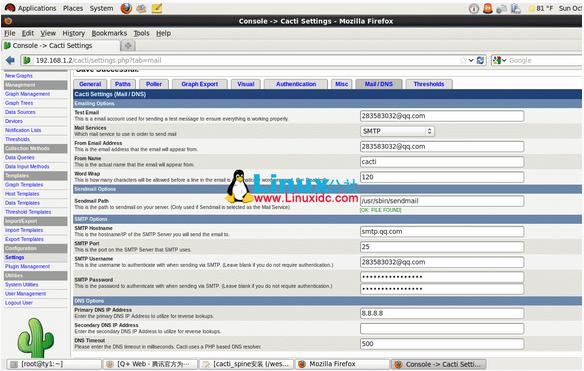This screenshot has width=584, height=371.
Task: Open Graph Trees in the sidebar
Action: tap(19, 103)
